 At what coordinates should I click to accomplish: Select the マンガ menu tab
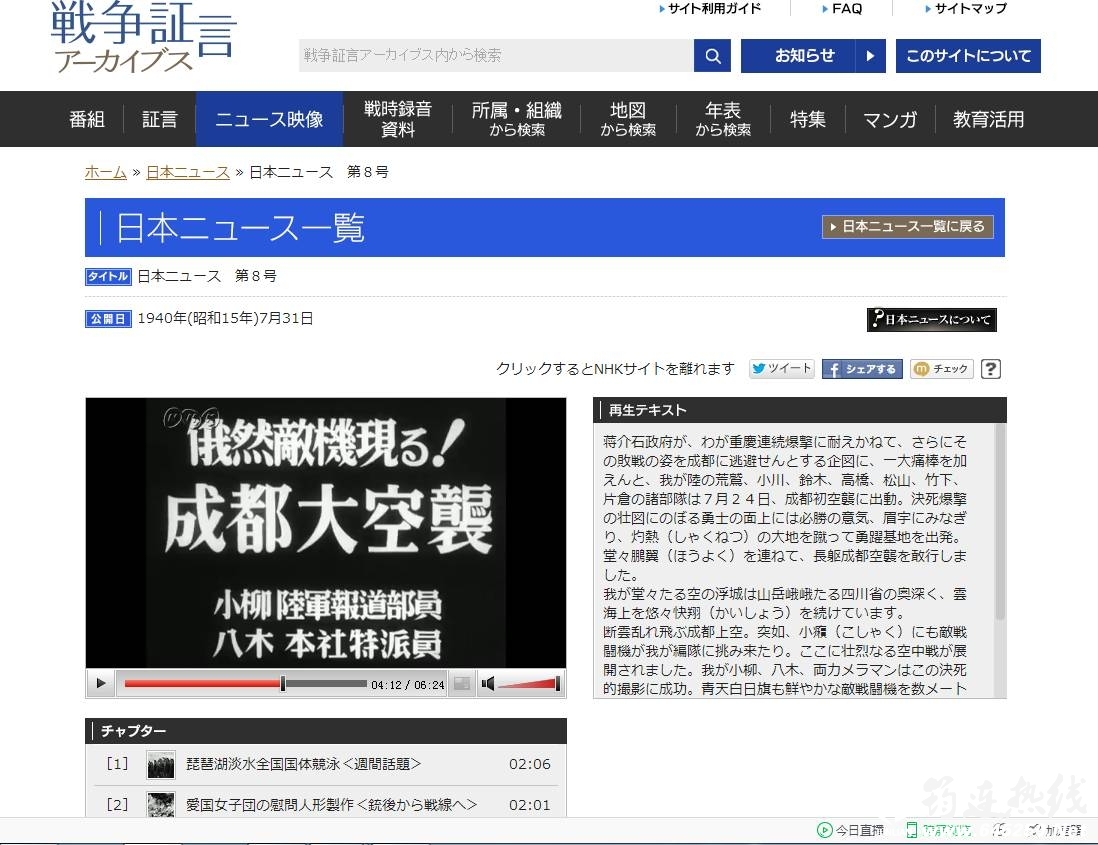pyautogui.click(x=890, y=119)
